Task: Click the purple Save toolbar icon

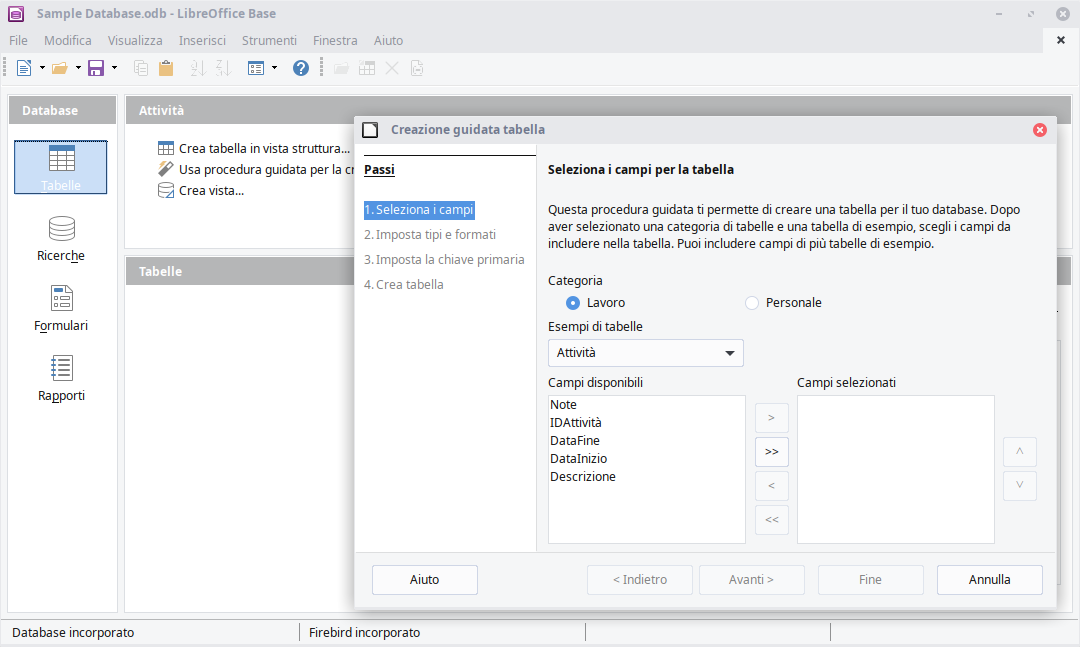Action: click(96, 68)
